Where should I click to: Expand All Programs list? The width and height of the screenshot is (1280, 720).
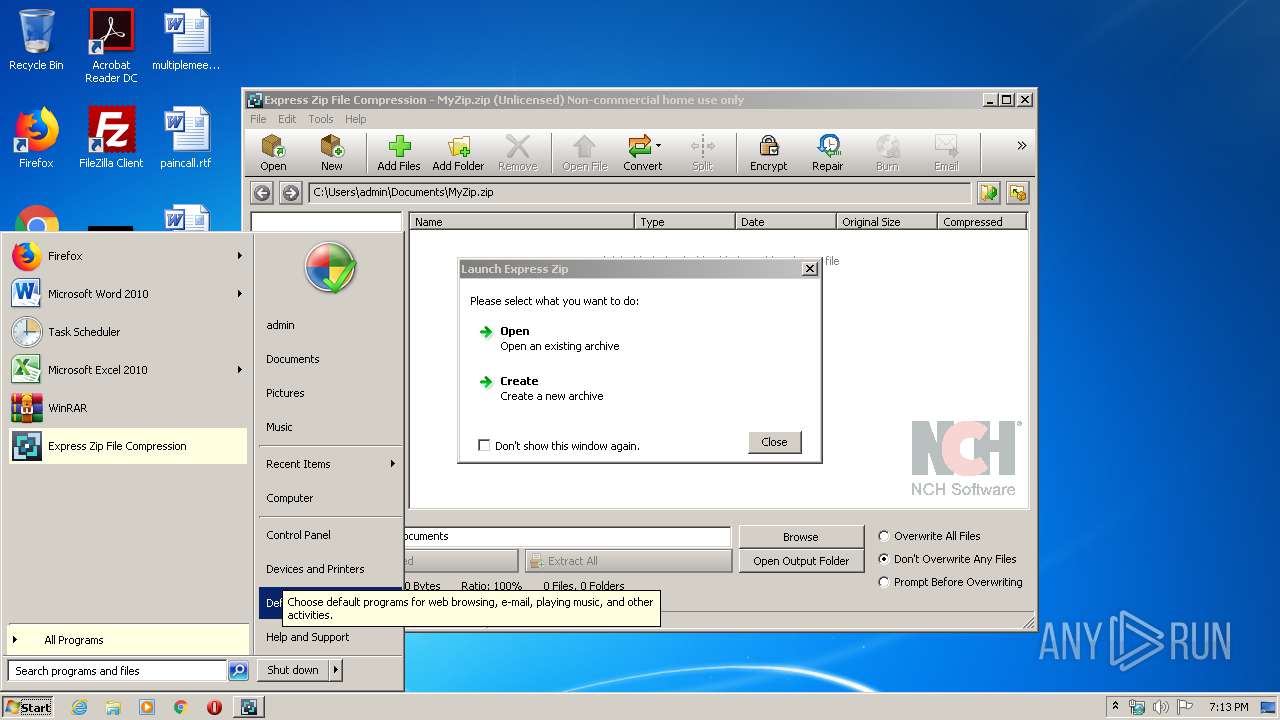(x=128, y=640)
